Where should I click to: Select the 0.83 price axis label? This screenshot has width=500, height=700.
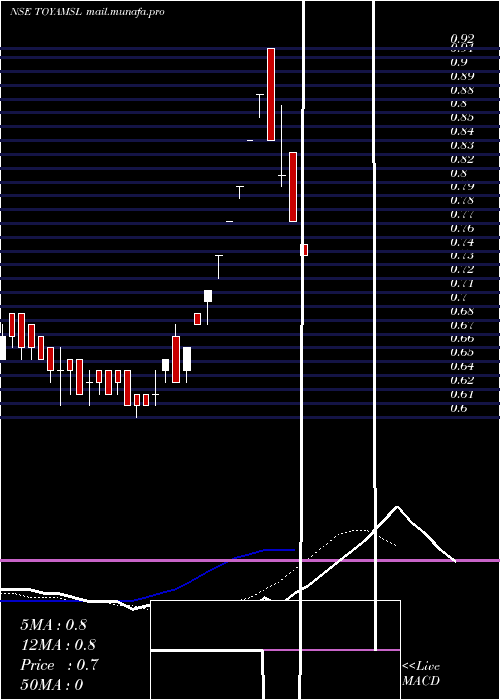[x=462, y=145]
